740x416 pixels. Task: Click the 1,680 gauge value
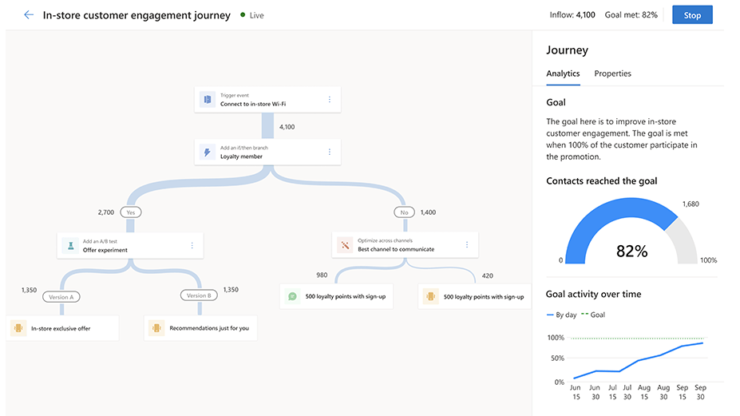(x=690, y=204)
